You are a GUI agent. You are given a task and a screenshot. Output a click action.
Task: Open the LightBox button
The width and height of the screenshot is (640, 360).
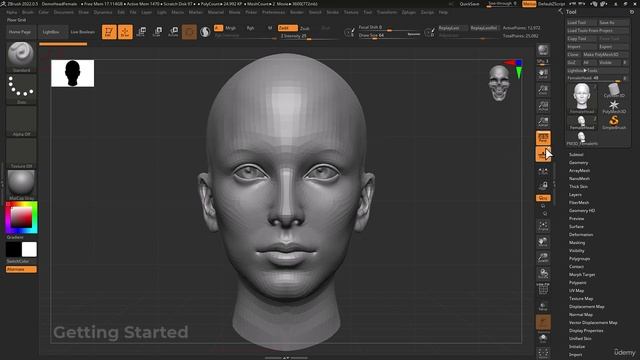pyautogui.click(x=51, y=32)
